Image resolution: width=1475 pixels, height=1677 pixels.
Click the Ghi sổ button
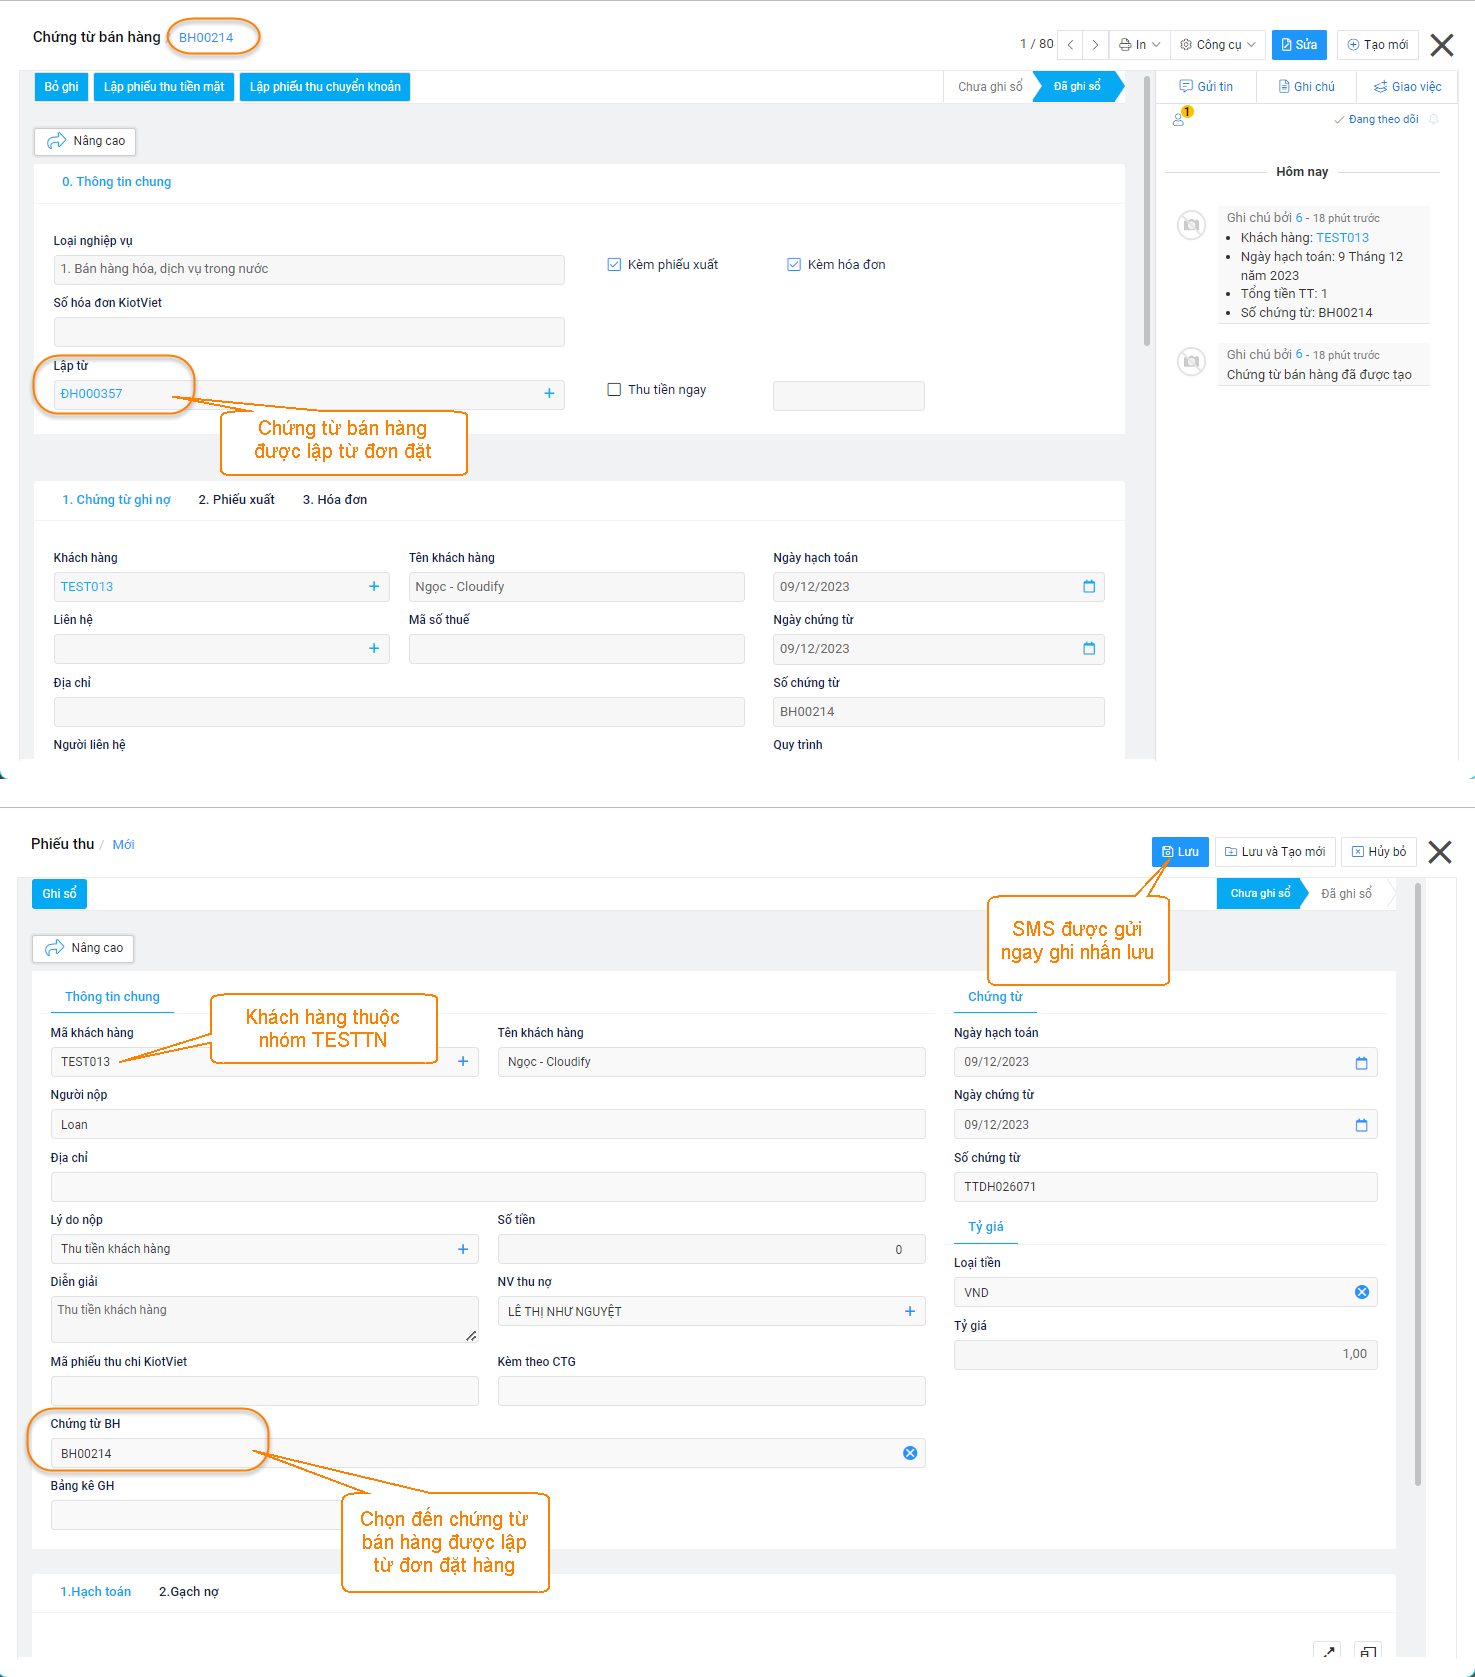pos(59,894)
